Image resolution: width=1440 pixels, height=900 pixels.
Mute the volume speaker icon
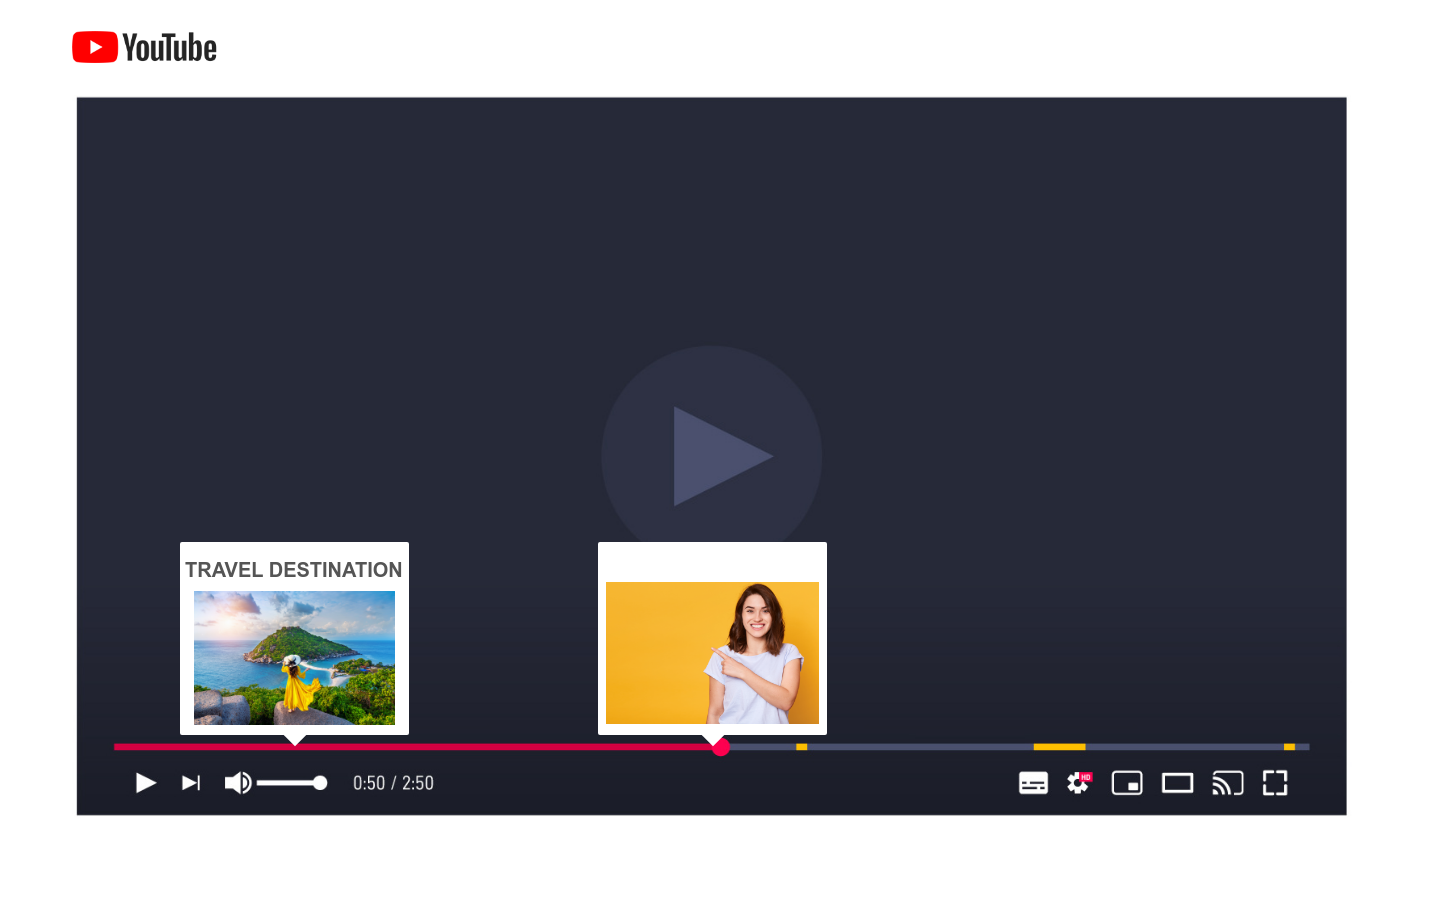click(238, 783)
